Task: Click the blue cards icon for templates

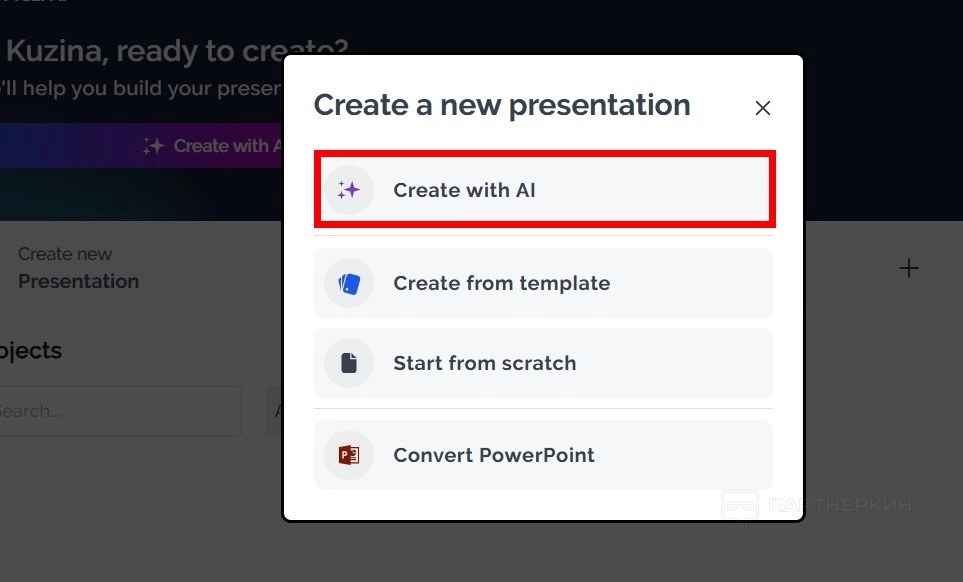Action: pos(348,283)
